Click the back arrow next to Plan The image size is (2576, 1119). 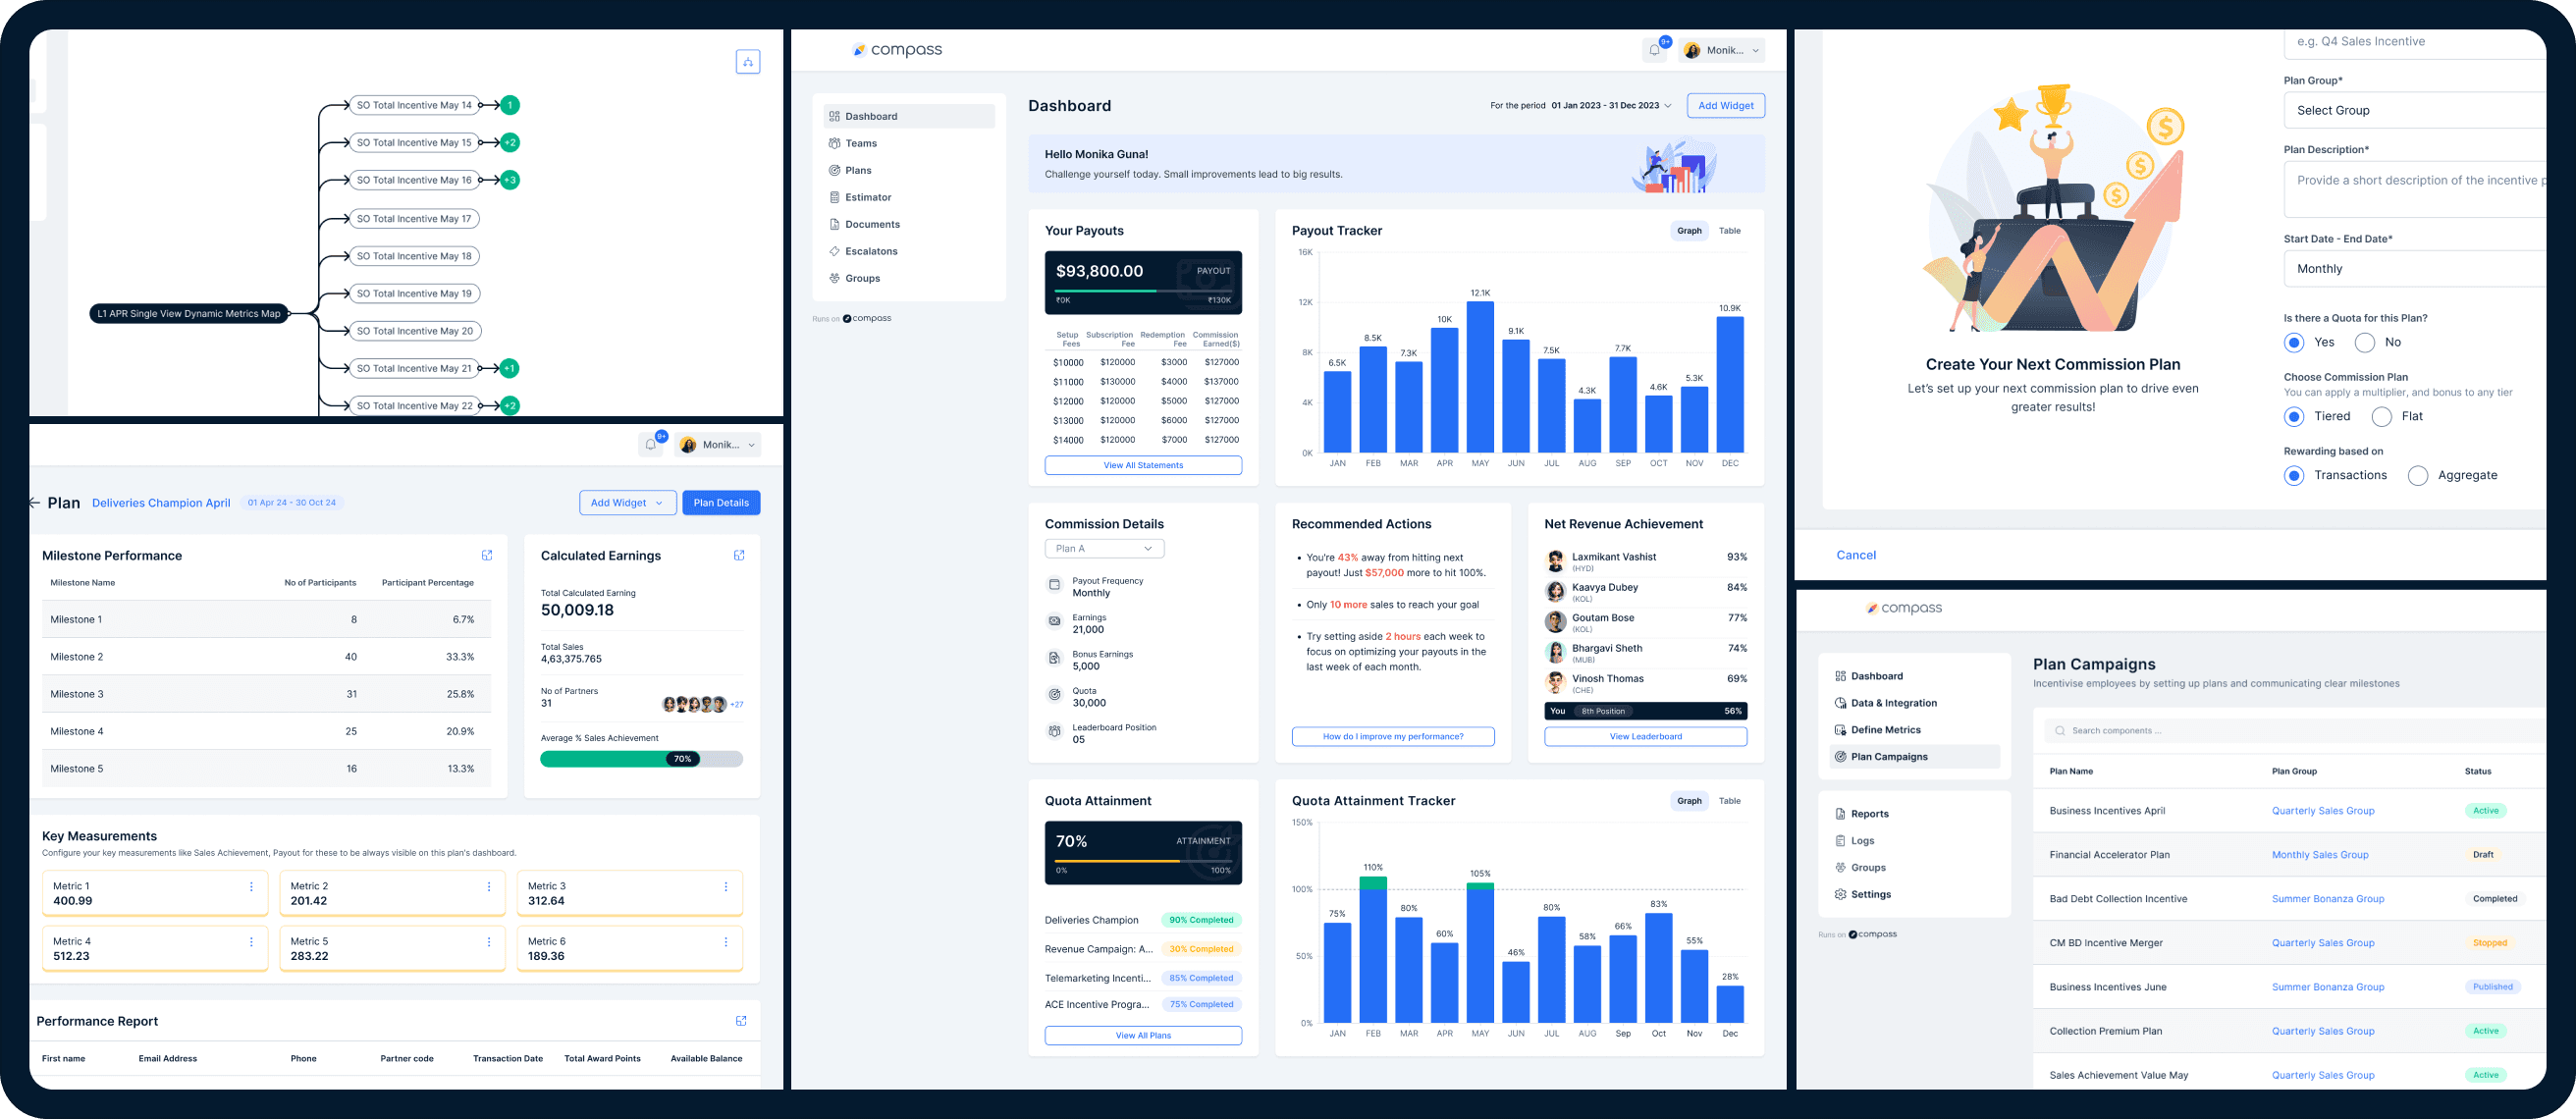click(35, 503)
